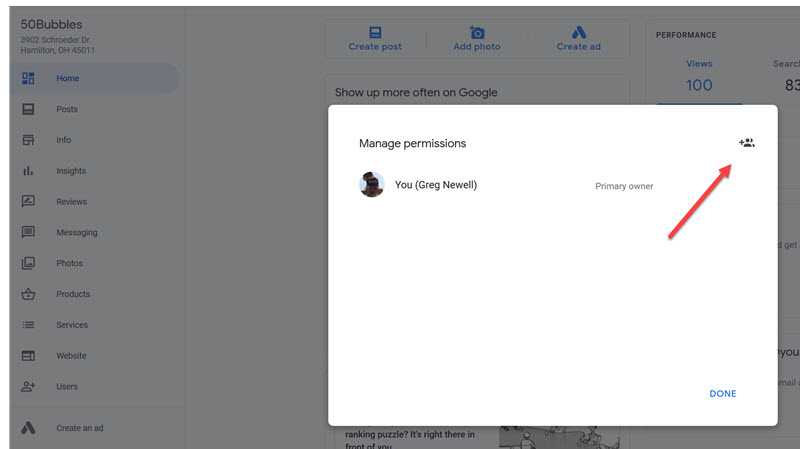Open the Home menu item
This screenshot has width=800, height=449.
94,78
